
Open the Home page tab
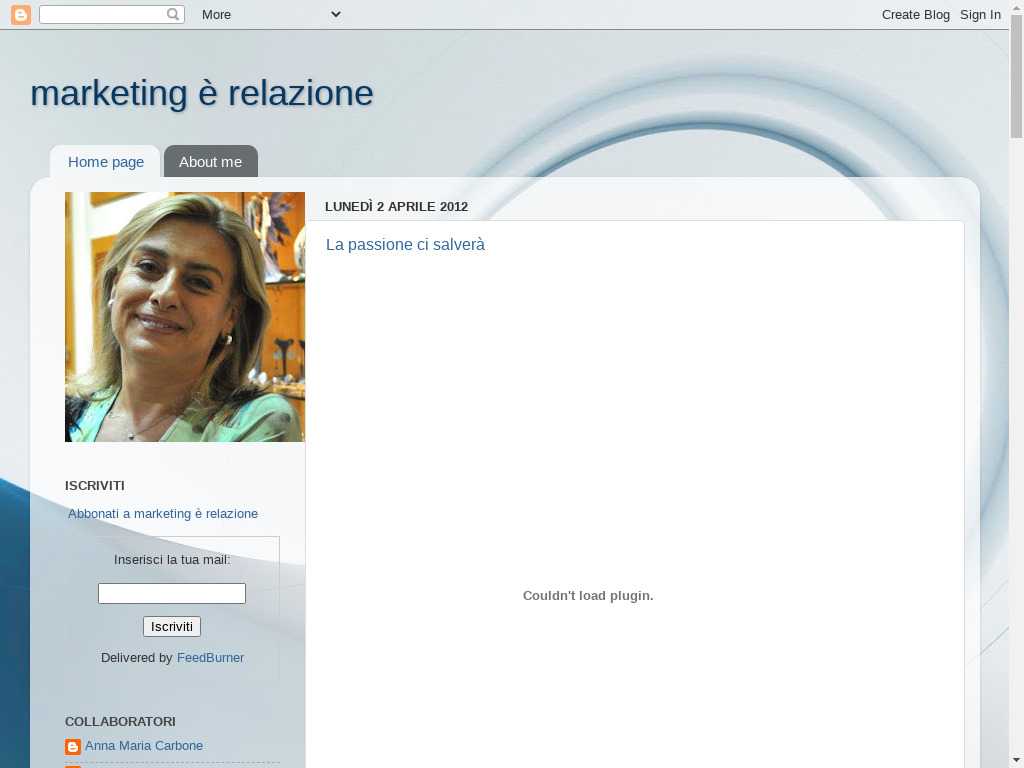[106, 162]
